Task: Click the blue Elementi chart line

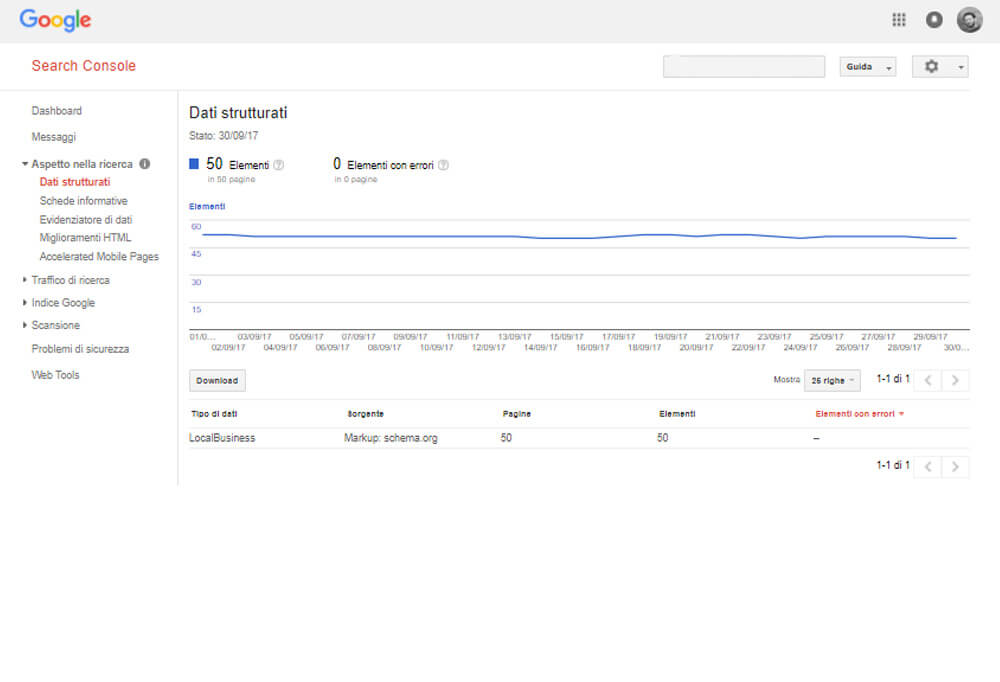Action: point(579,236)
